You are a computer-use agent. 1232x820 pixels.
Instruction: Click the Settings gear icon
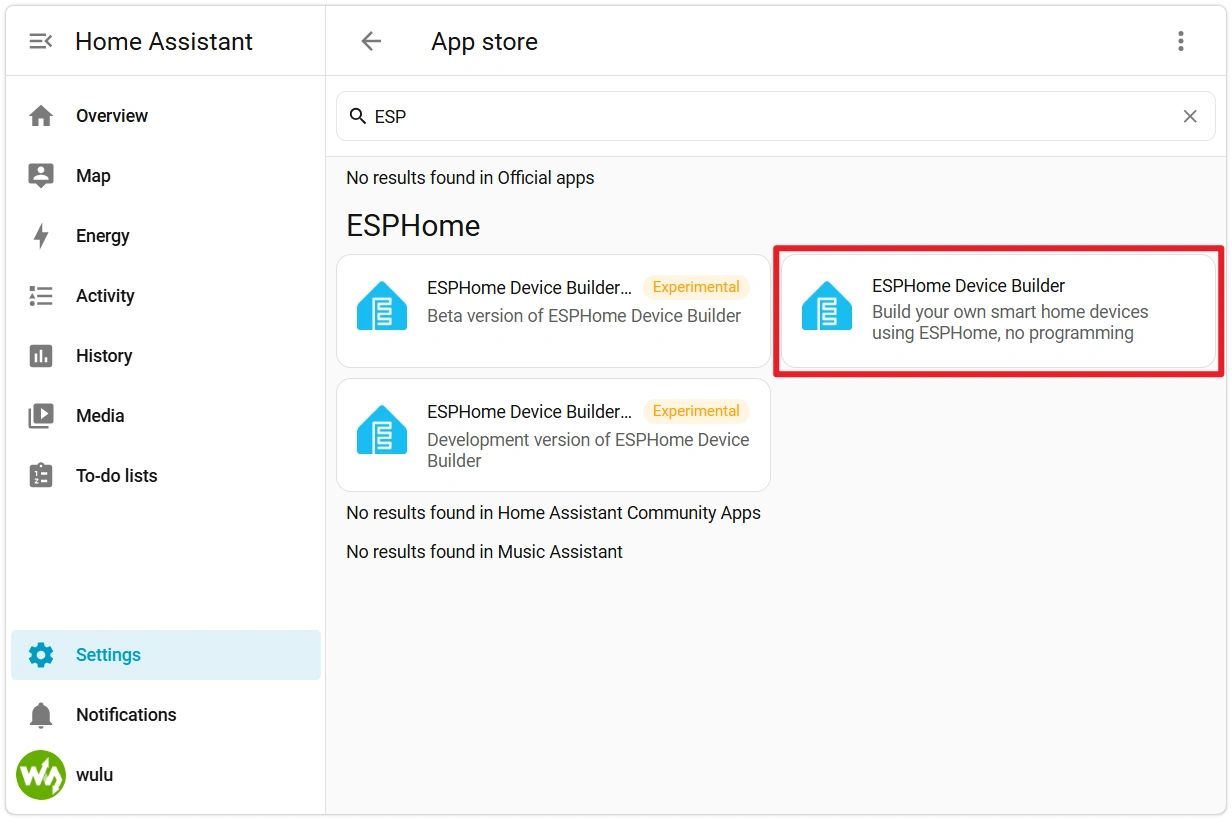(x=41, y=655)
